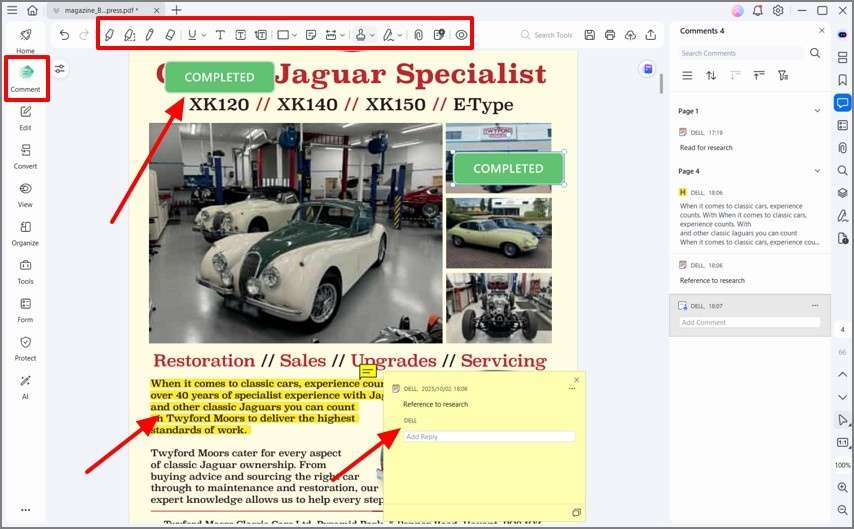The image size is (854, 529).
Task: Share the document via share icon
Action: click(651, 35)
